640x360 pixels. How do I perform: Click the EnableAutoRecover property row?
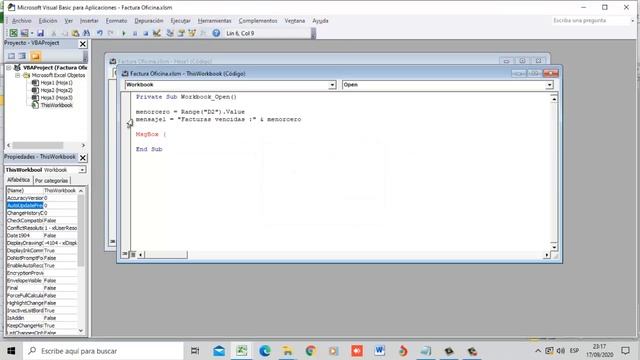(42, 266)
